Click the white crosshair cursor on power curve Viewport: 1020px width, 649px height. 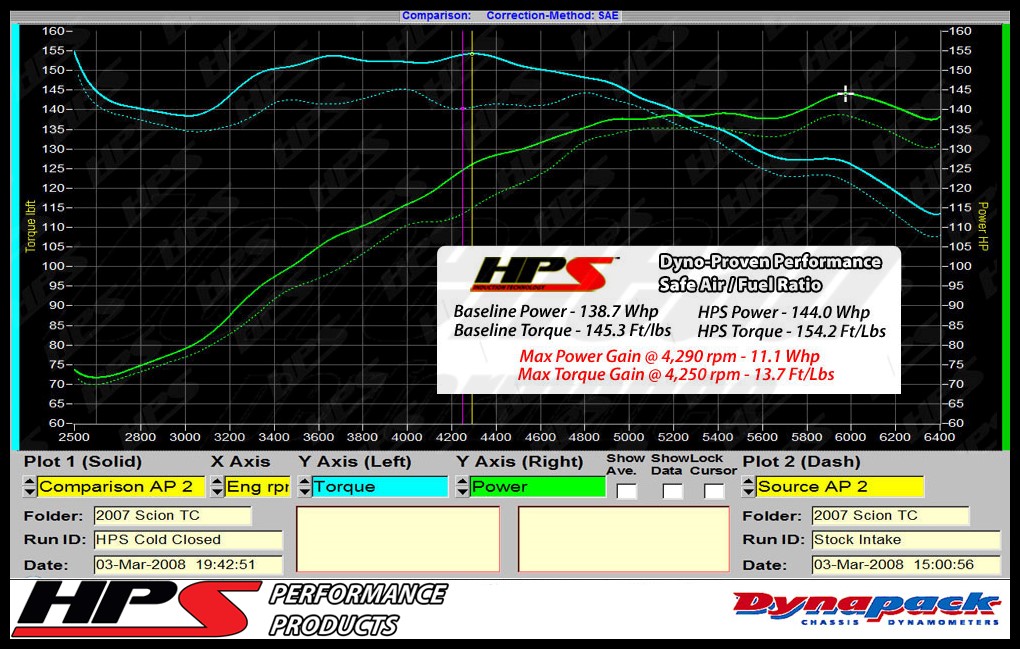(x=845, y=94)
